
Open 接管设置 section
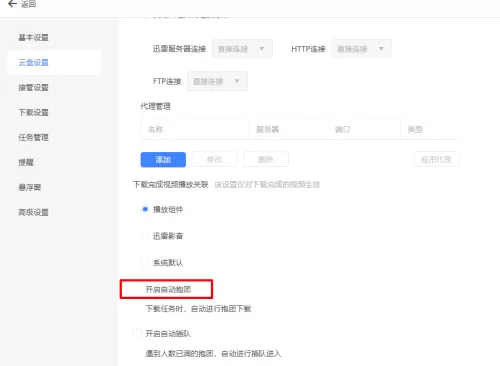[33, 87]
